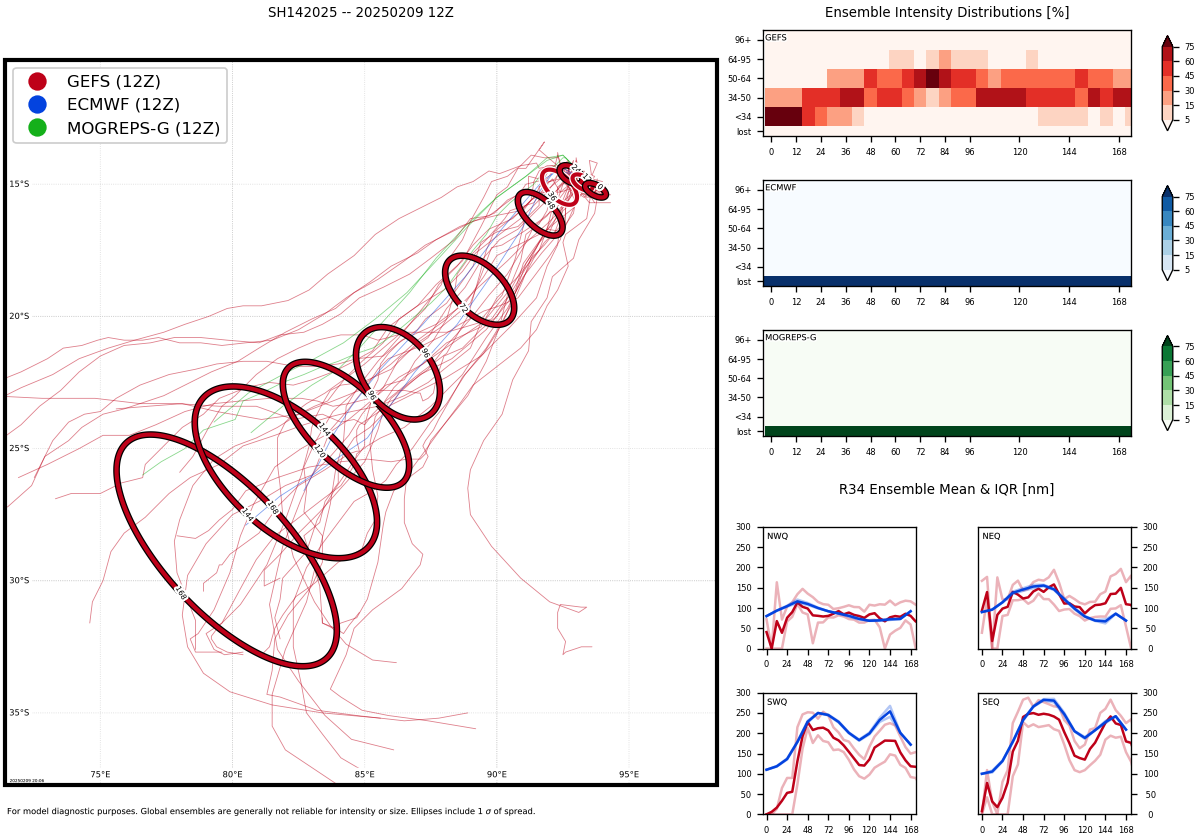Click the 80°E longitude label on the map
The width and height of the screenshot is (1200, 840).
point(232,774)
